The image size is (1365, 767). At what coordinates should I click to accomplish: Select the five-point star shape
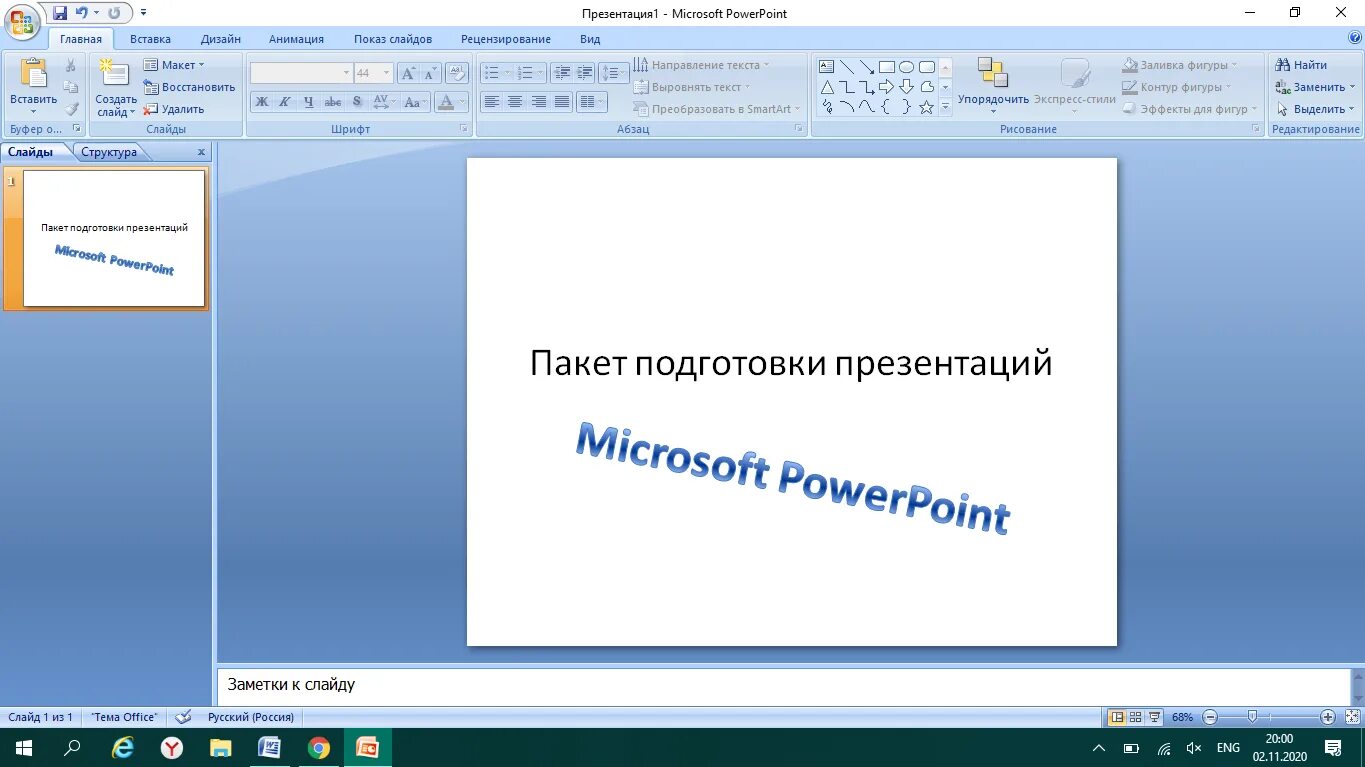click(926, 107)
